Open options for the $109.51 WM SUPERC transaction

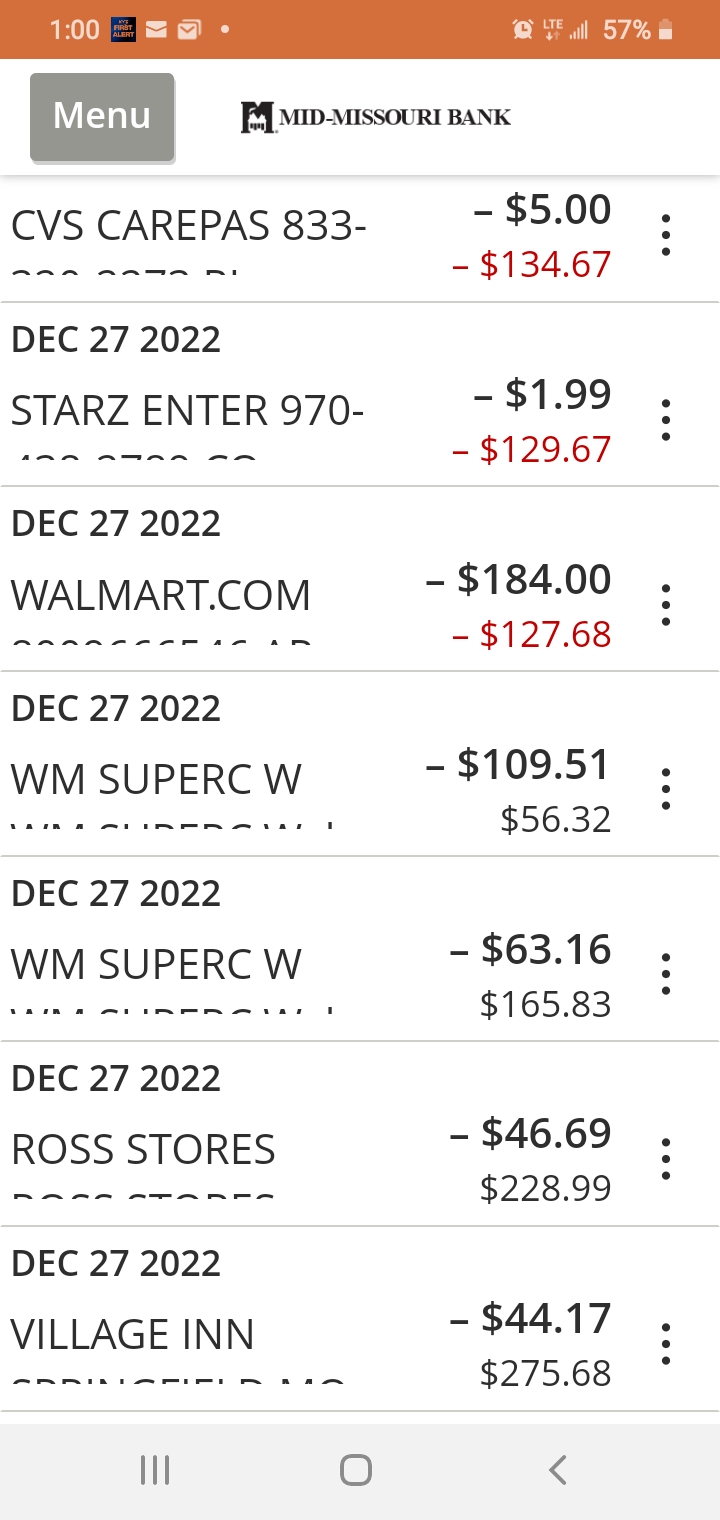[x=666, y=790]
